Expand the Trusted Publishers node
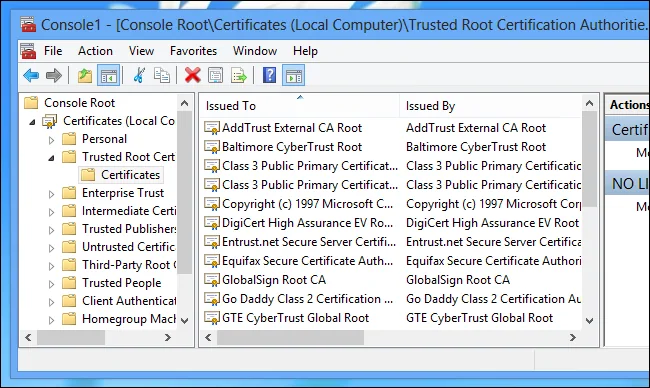 click(51, 230)
